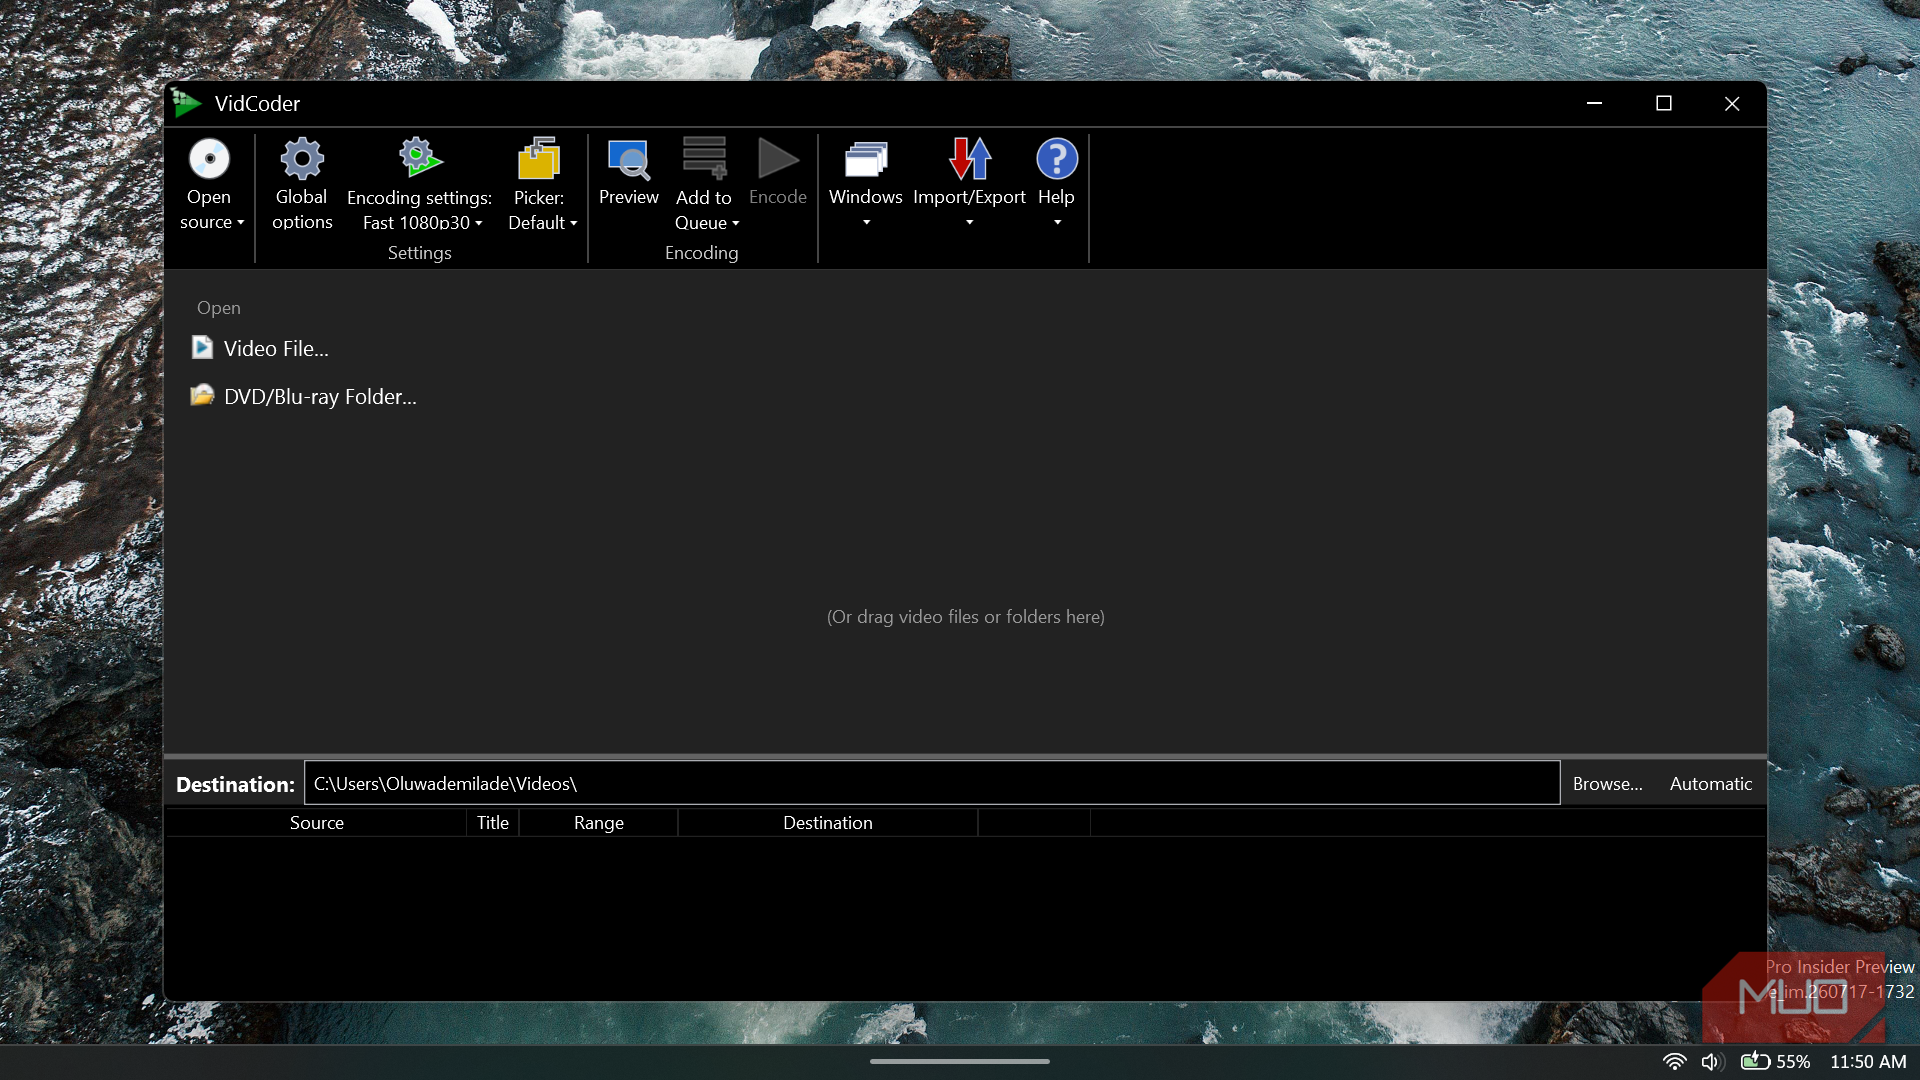Image resolution: width=1920 pixels, height=1080 pixels.
Task: Click the VidCoder logo in title bar
Action: (x=187, y=103)
